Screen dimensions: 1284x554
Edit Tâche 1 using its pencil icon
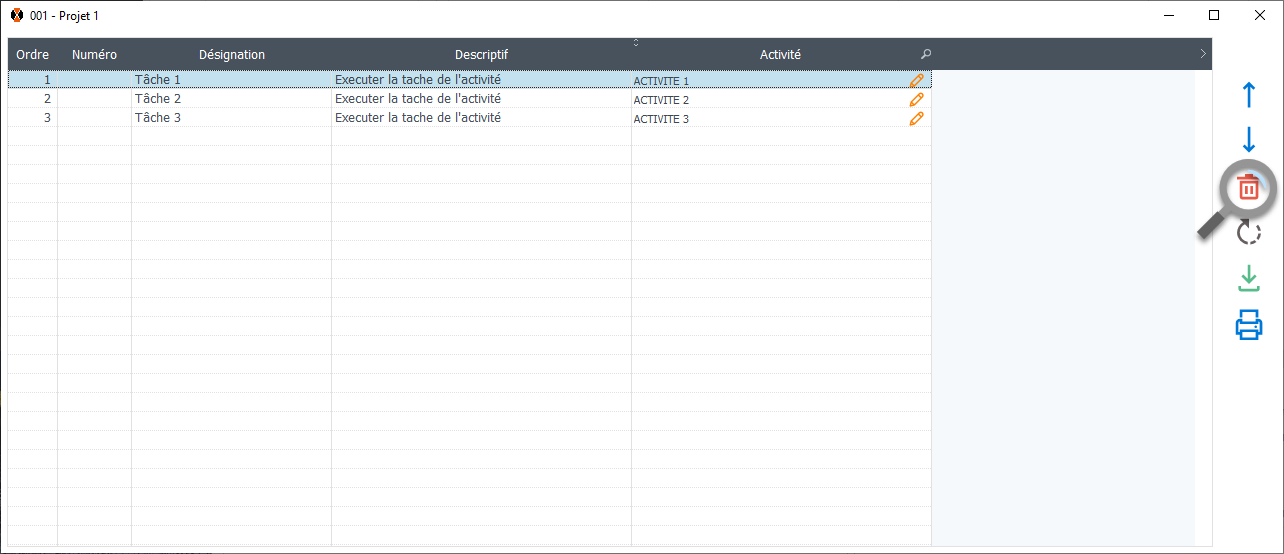click(916, 80)
